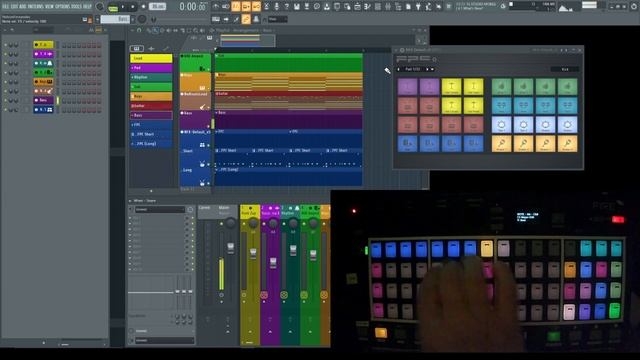
Task: Click the question mark help icon
Action: [x=287, y=7]
